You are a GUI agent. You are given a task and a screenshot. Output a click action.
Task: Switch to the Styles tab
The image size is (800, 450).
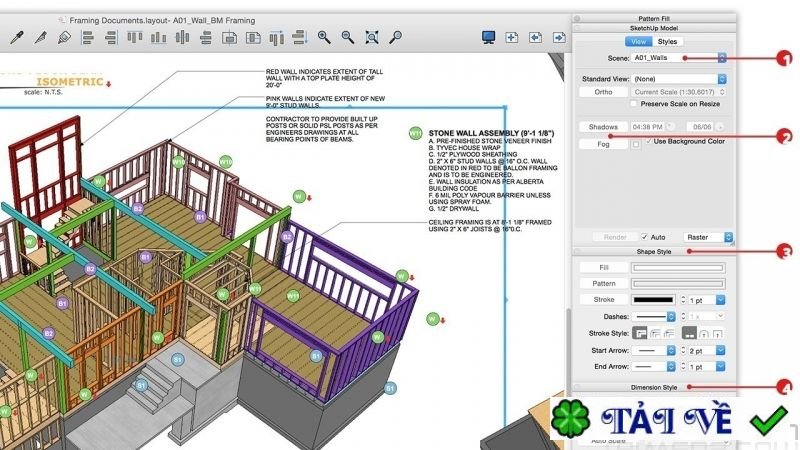tap(667, 41)
